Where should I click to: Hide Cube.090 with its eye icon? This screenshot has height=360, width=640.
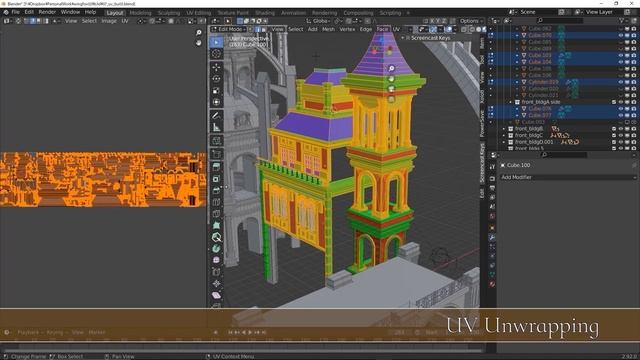coord(621,36)
